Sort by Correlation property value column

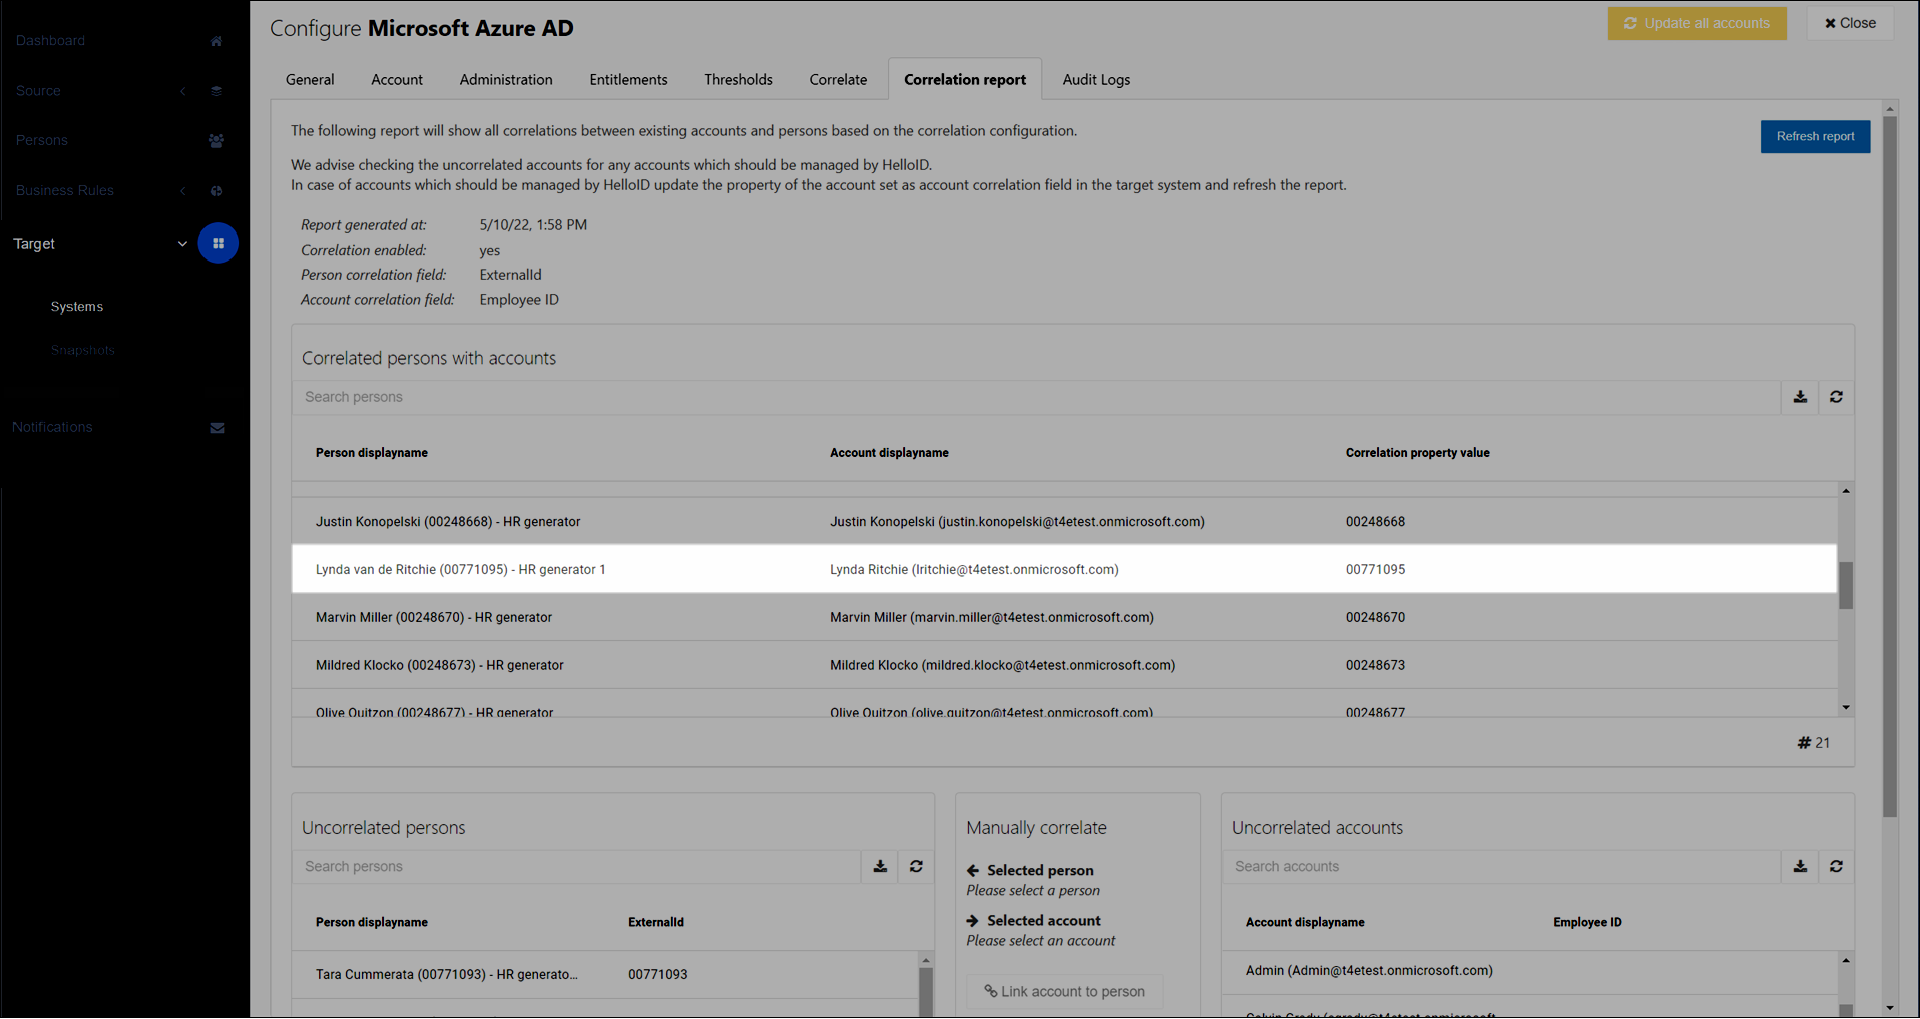pyautogui.click(x=1417, y=453)
